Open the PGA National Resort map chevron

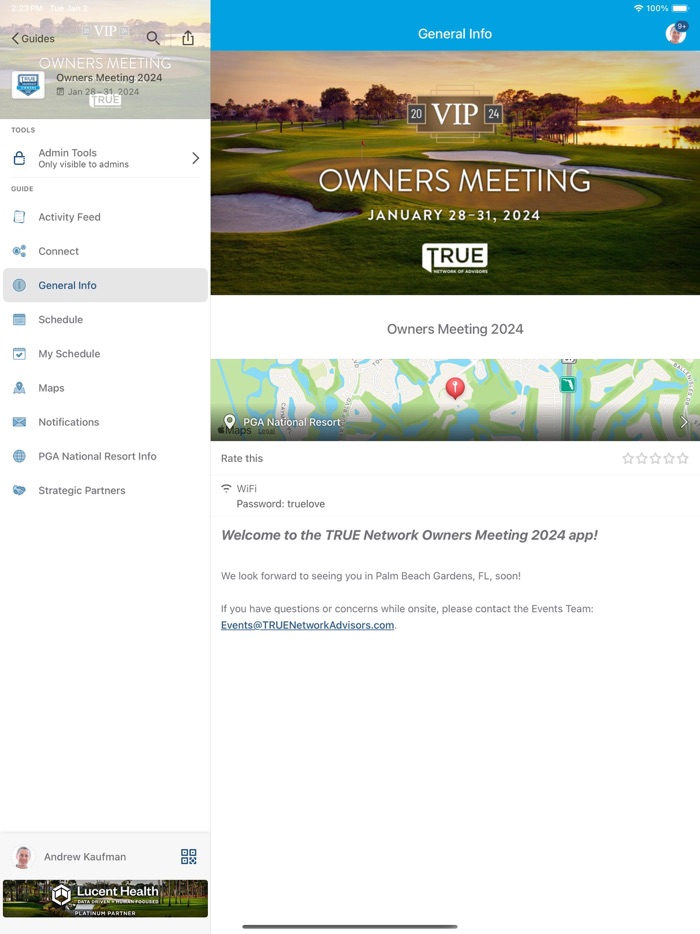tap(684, 422)
